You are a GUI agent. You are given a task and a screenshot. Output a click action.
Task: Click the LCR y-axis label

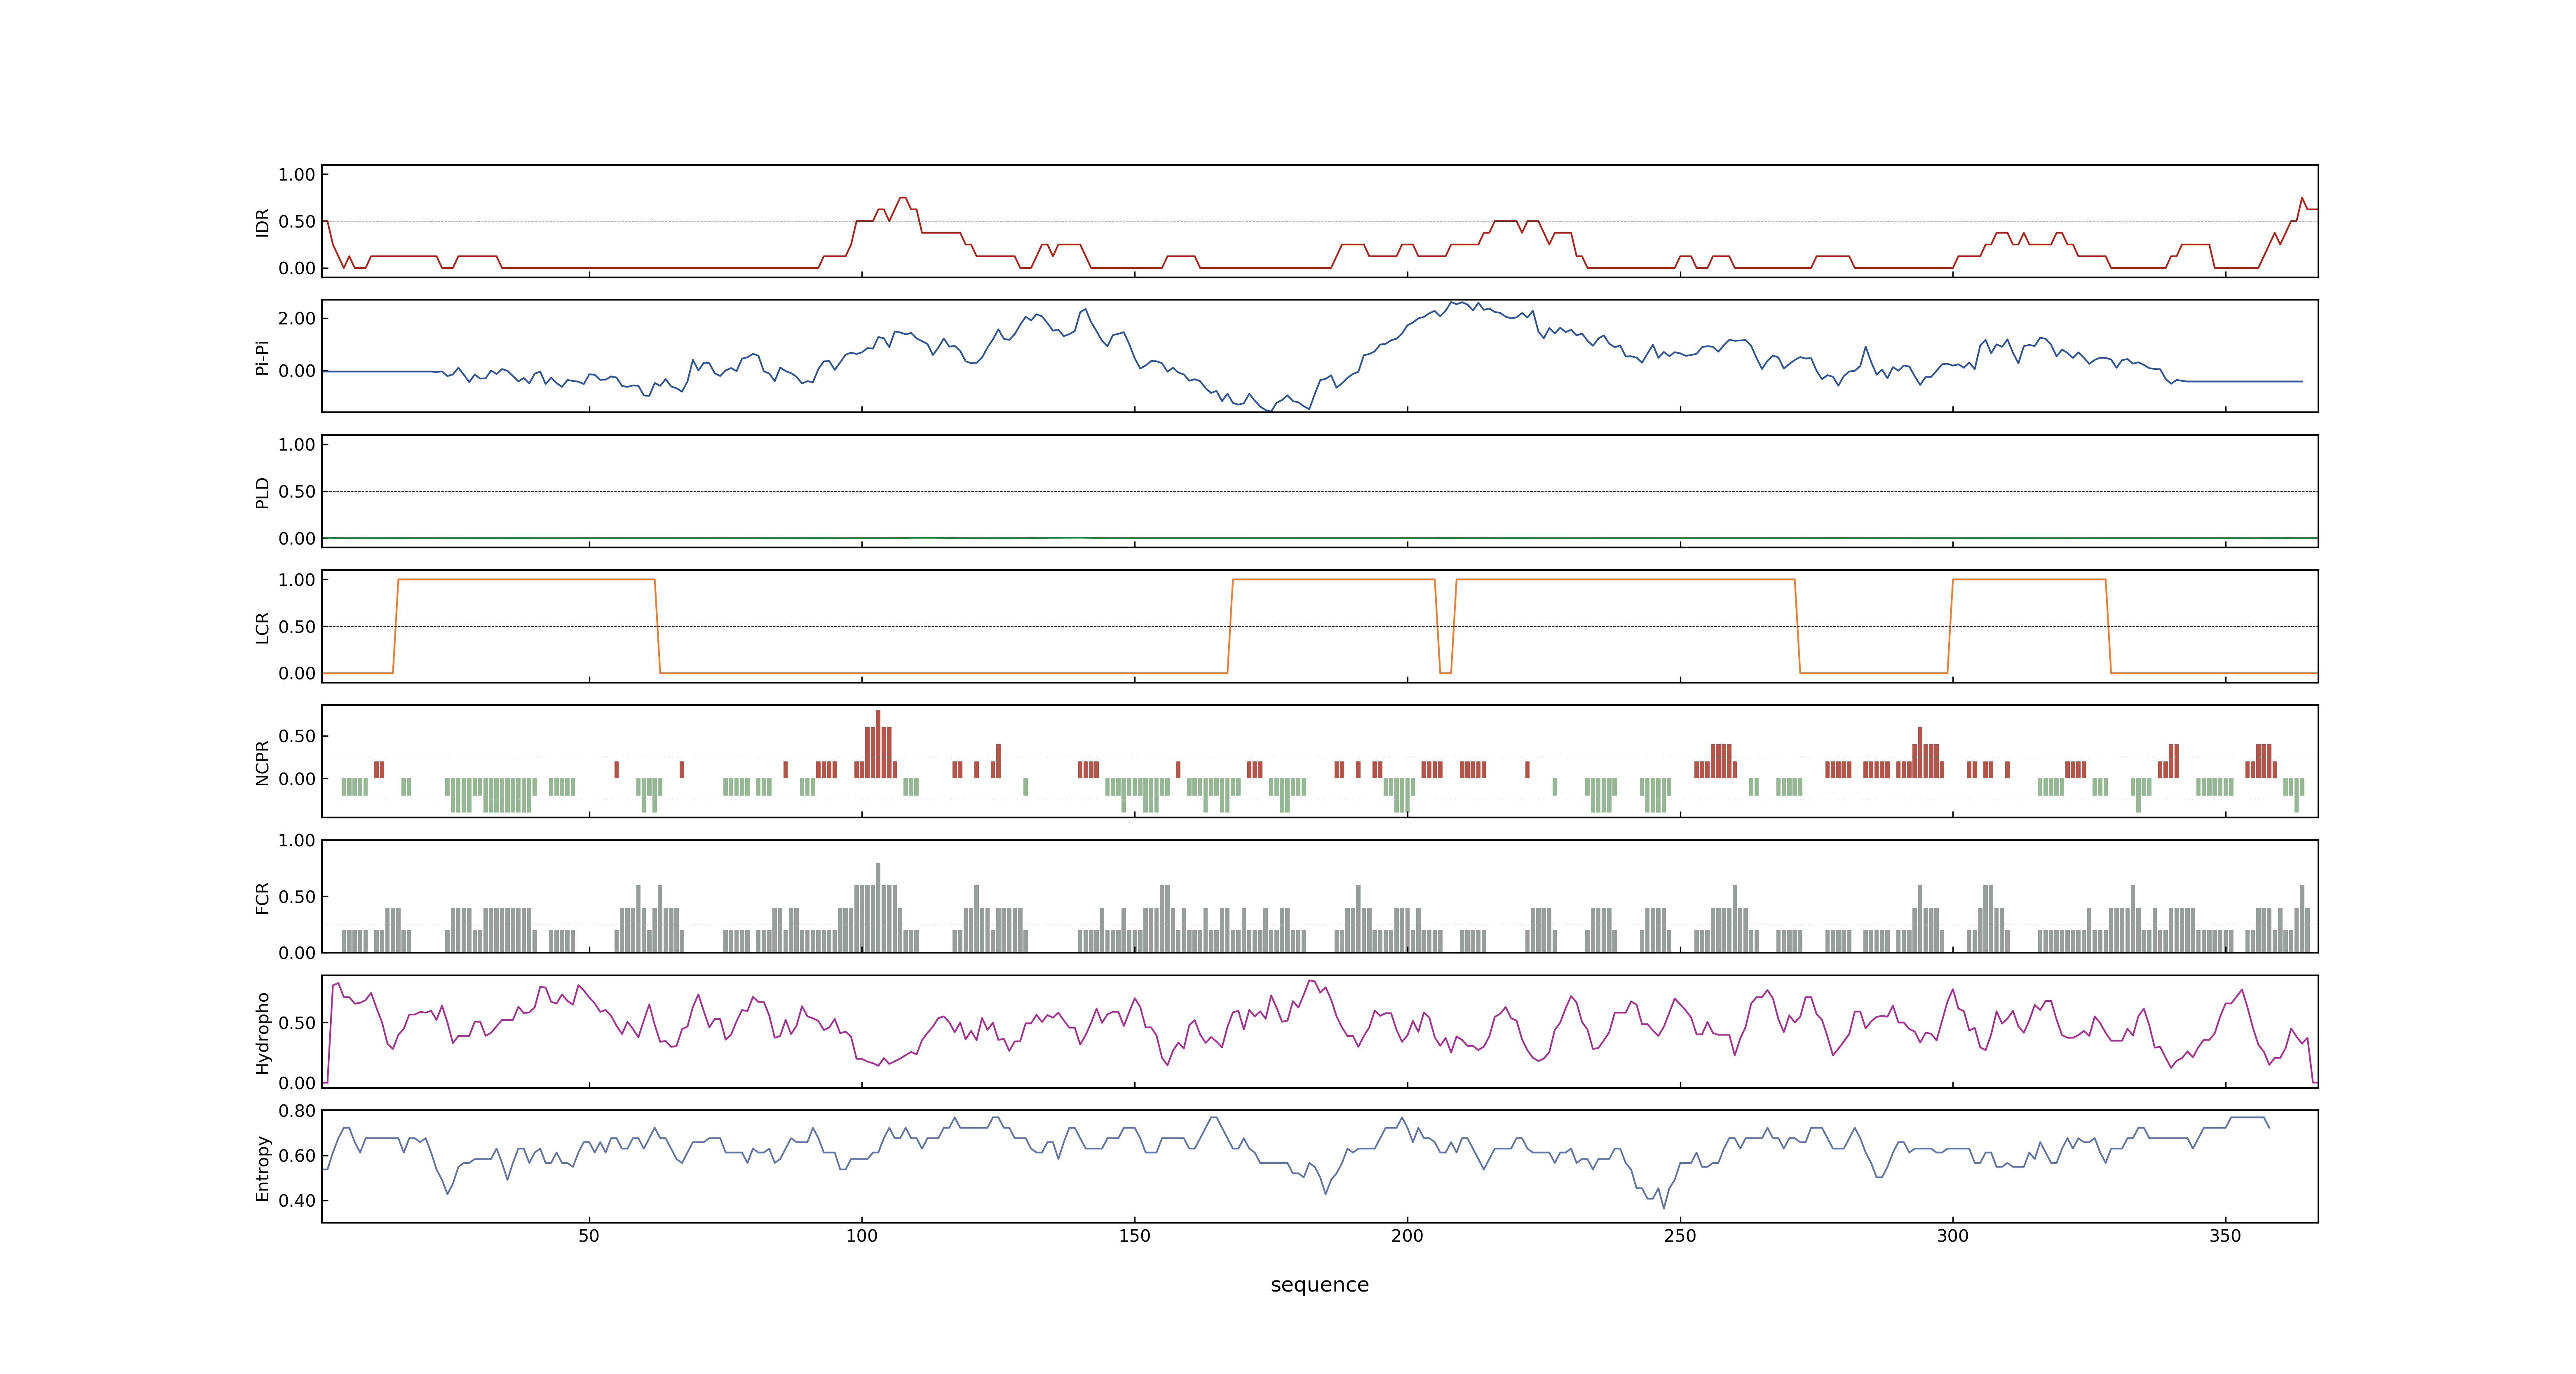(x=262, y=627)
